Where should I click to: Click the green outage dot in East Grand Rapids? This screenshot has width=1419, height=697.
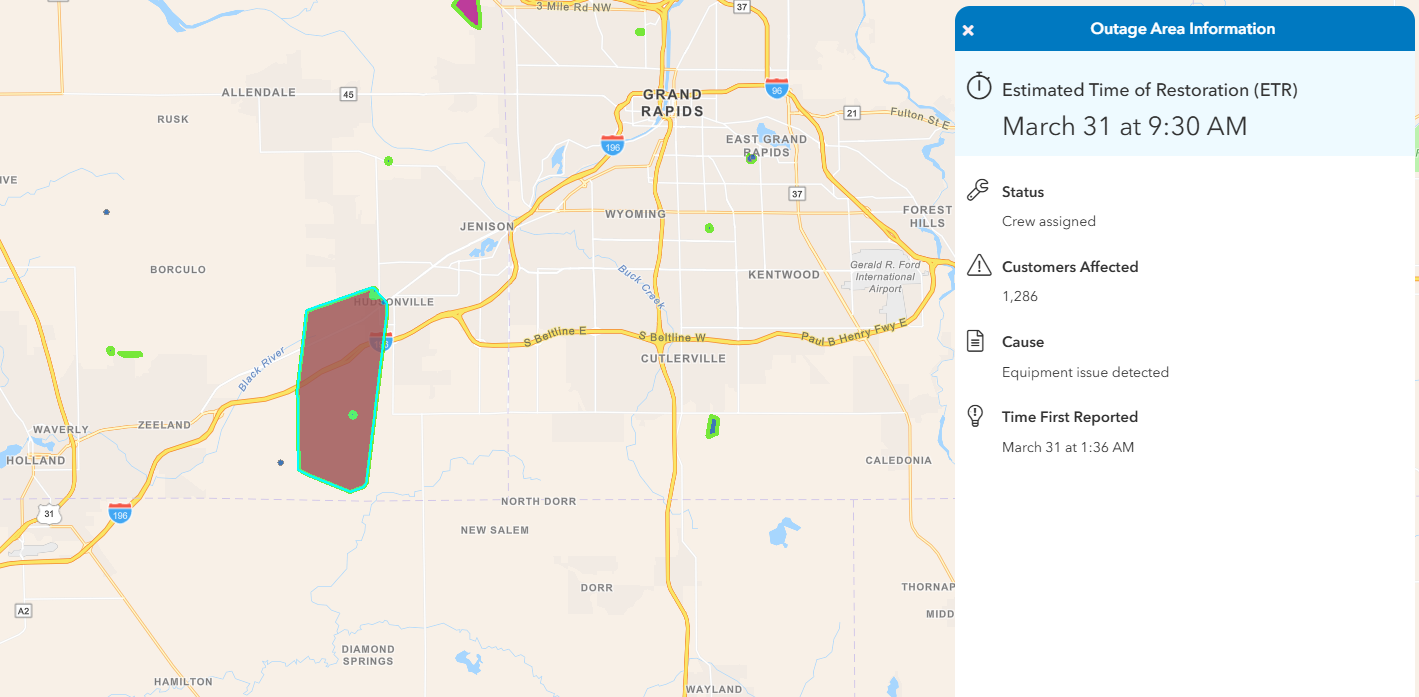tap(752, 159)
